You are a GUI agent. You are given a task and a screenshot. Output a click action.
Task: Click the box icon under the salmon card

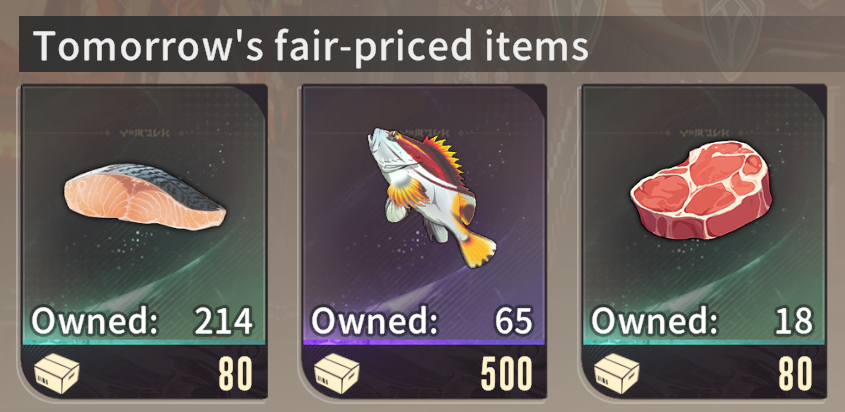(x=57, y=373)
